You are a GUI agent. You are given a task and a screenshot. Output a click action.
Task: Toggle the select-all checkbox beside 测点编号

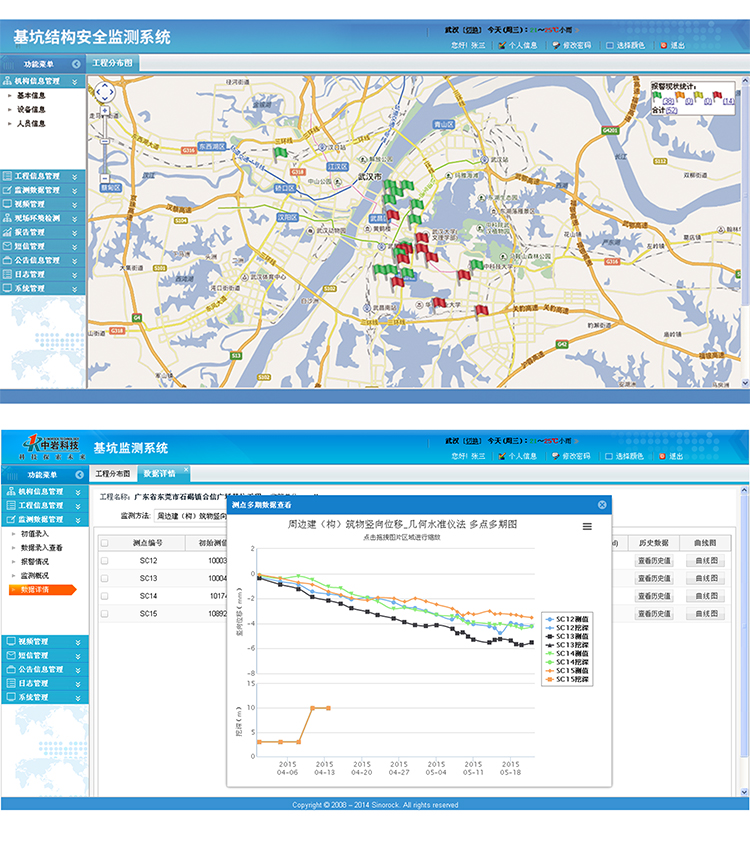[105, 543]
